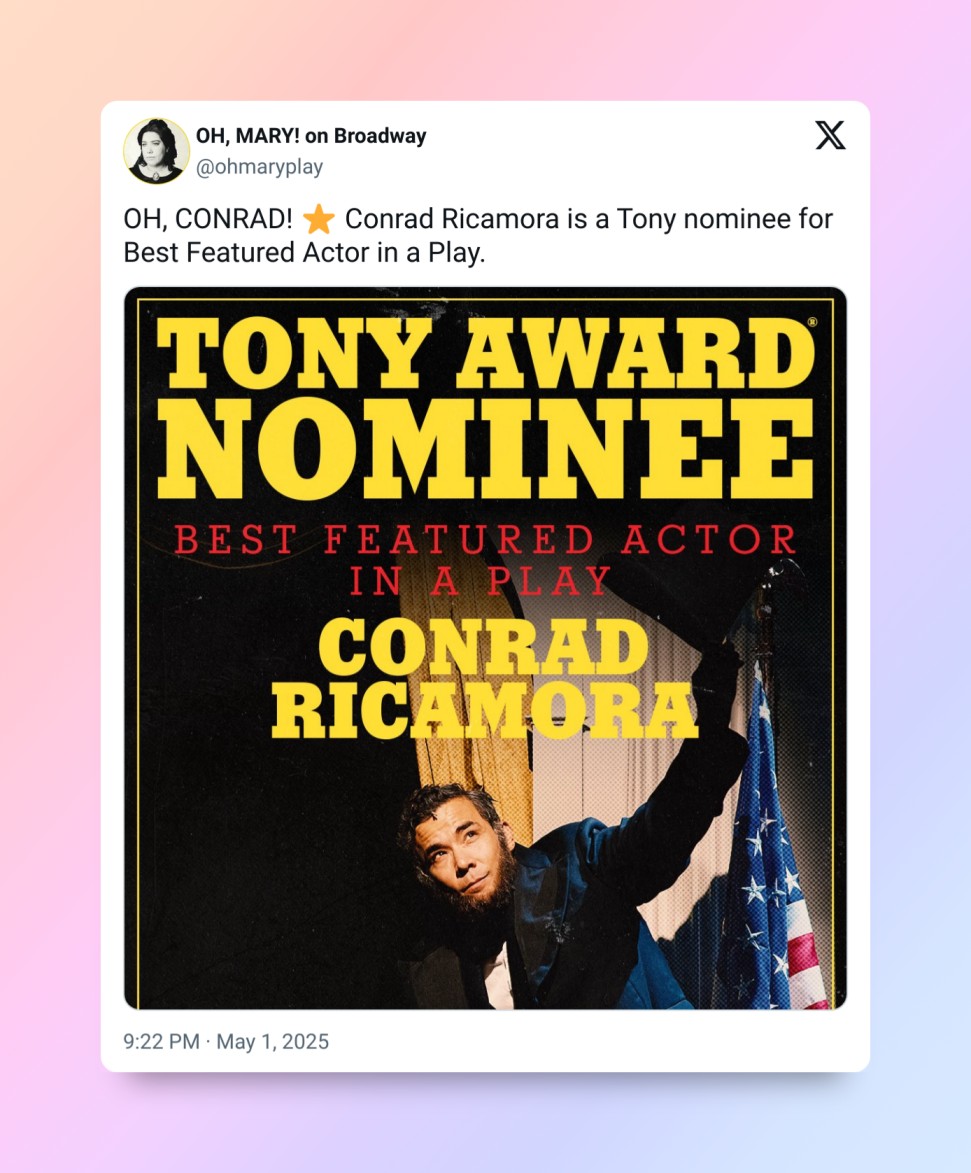971x1173 pixels.
Task: Click the X logo icon
Action: (830, 136)
